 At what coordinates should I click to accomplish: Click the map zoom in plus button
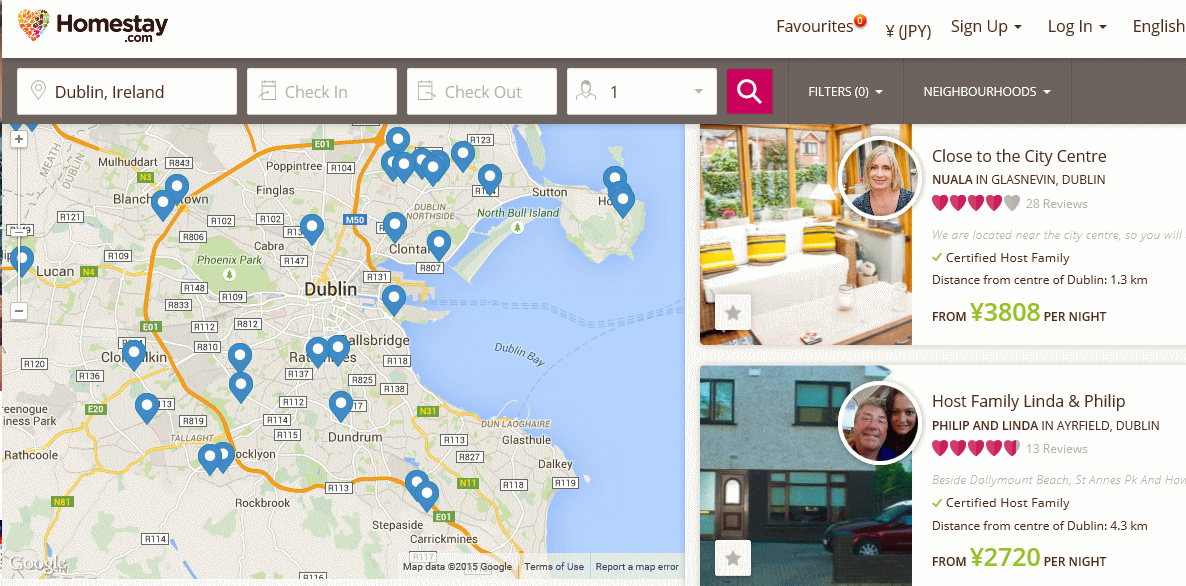(20, 139)
